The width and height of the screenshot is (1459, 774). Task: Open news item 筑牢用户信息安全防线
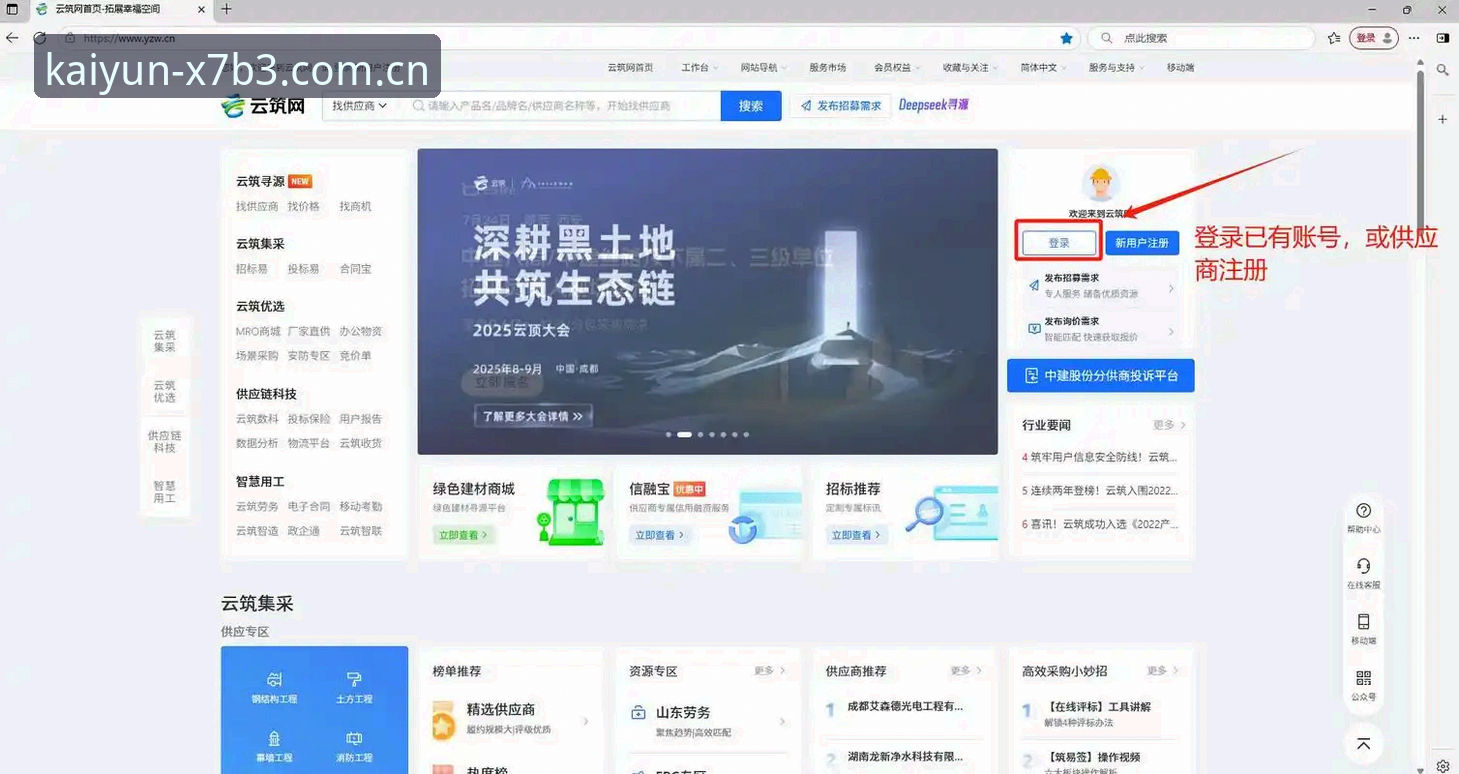(x=1100, y=457)
